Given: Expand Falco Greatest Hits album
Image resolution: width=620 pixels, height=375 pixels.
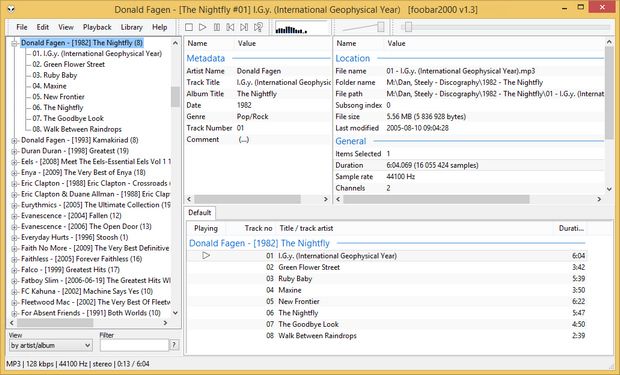Looking at the screenshot, I should 14,270.
